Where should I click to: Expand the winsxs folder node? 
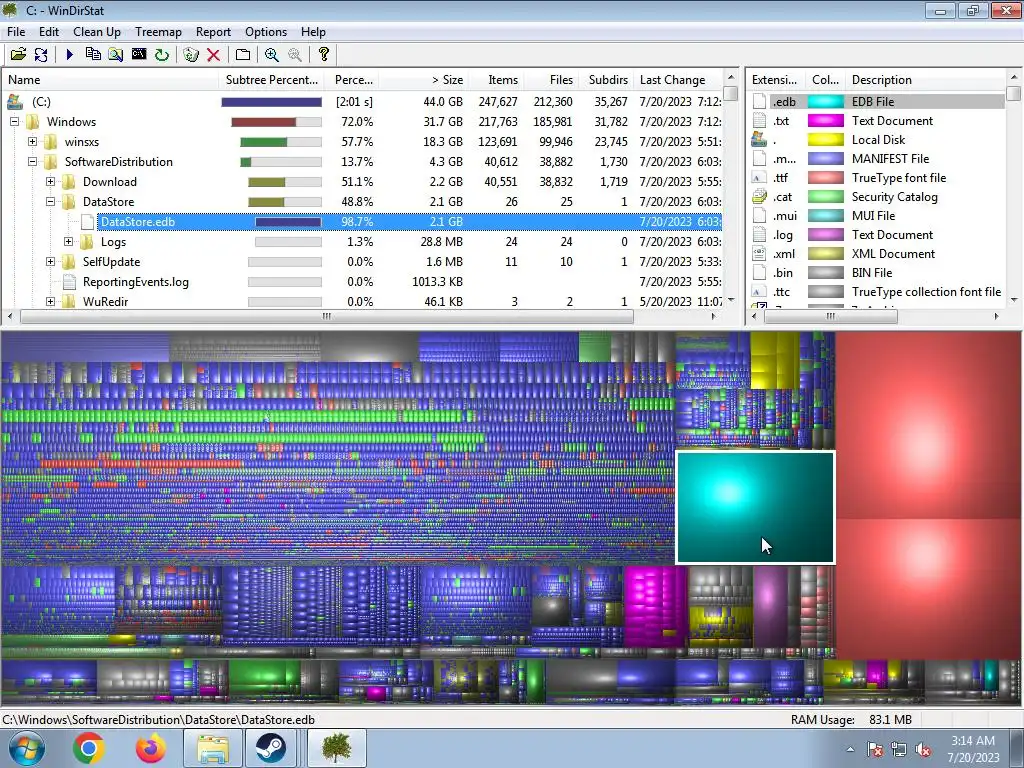click(33, 142)
